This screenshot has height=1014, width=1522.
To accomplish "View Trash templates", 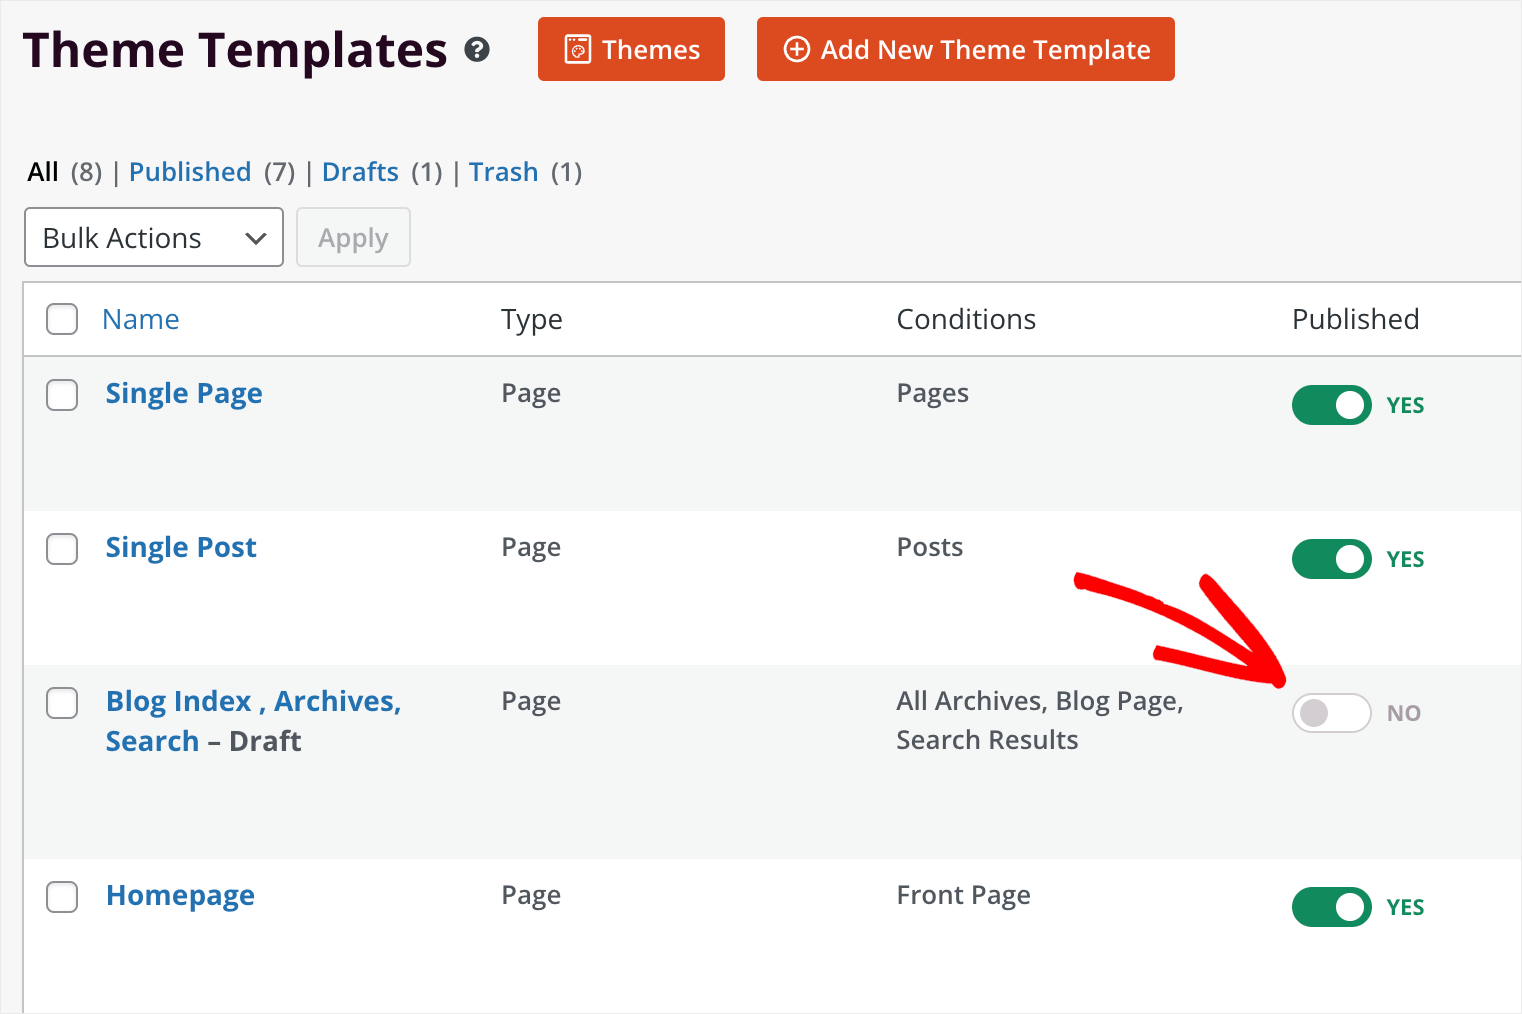I will pyautogui.click(x=503, y=172).
